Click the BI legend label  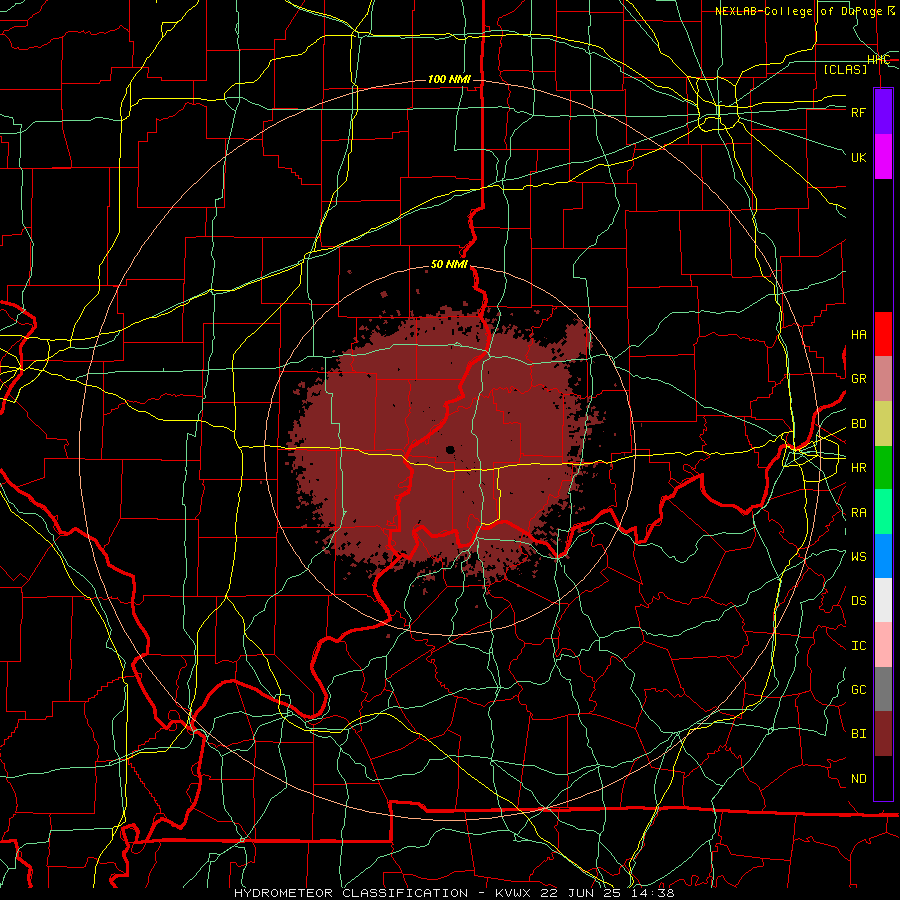858,734
